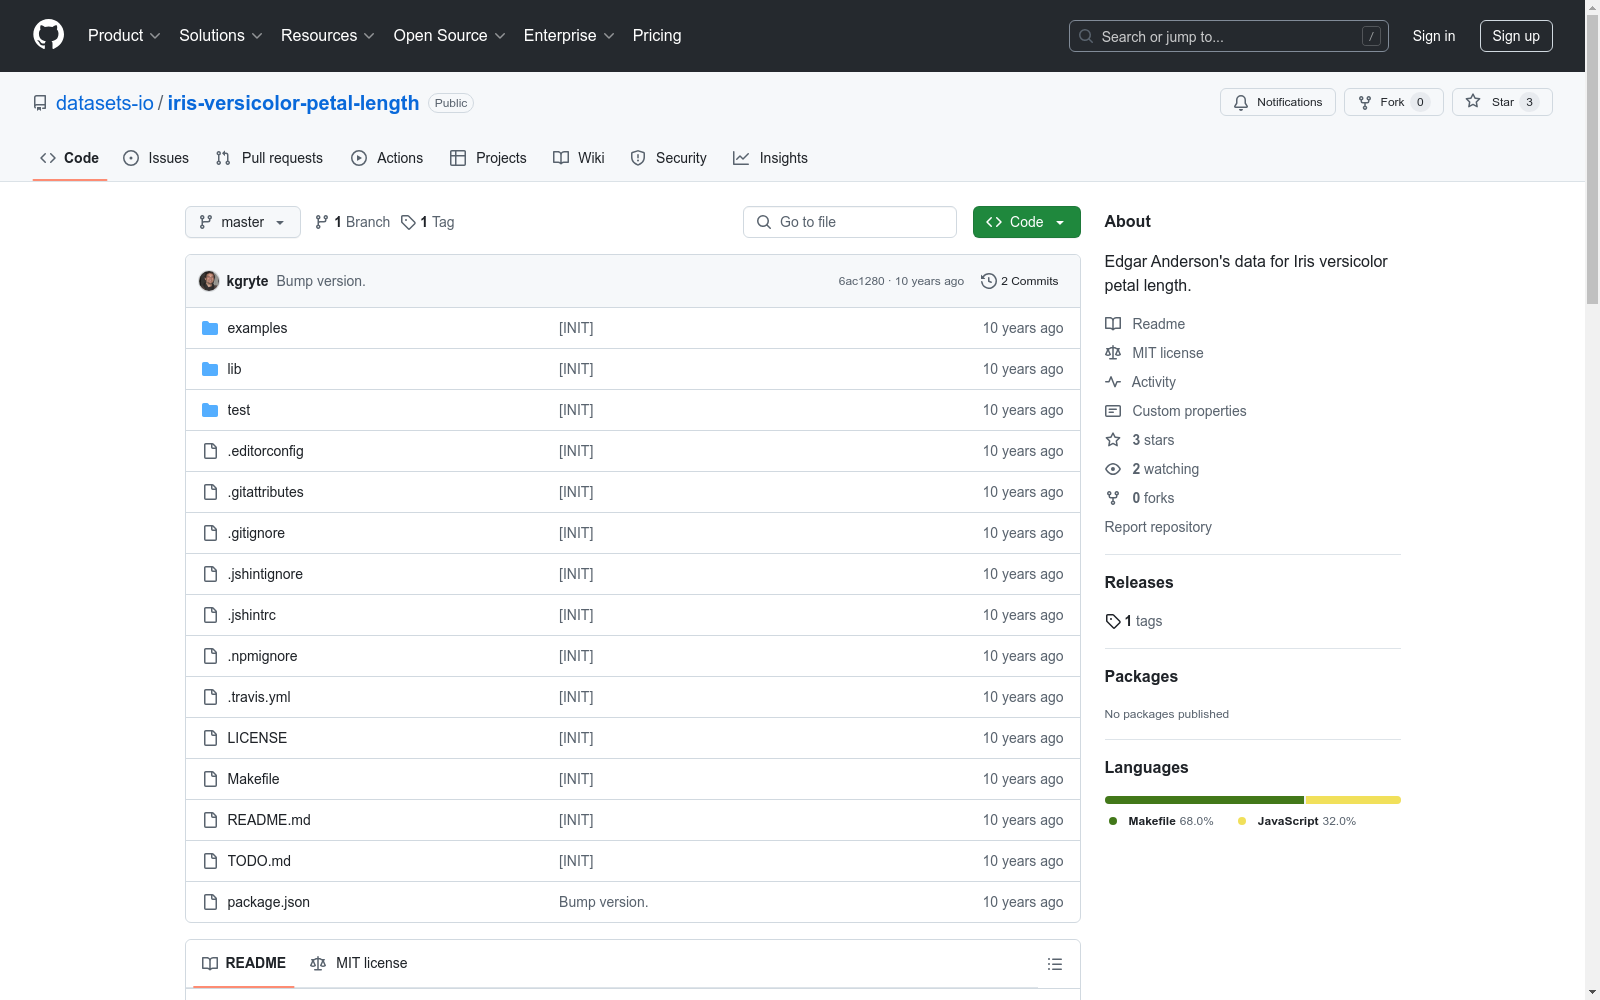Open the 2 Commits history link

click(1020, 281)
